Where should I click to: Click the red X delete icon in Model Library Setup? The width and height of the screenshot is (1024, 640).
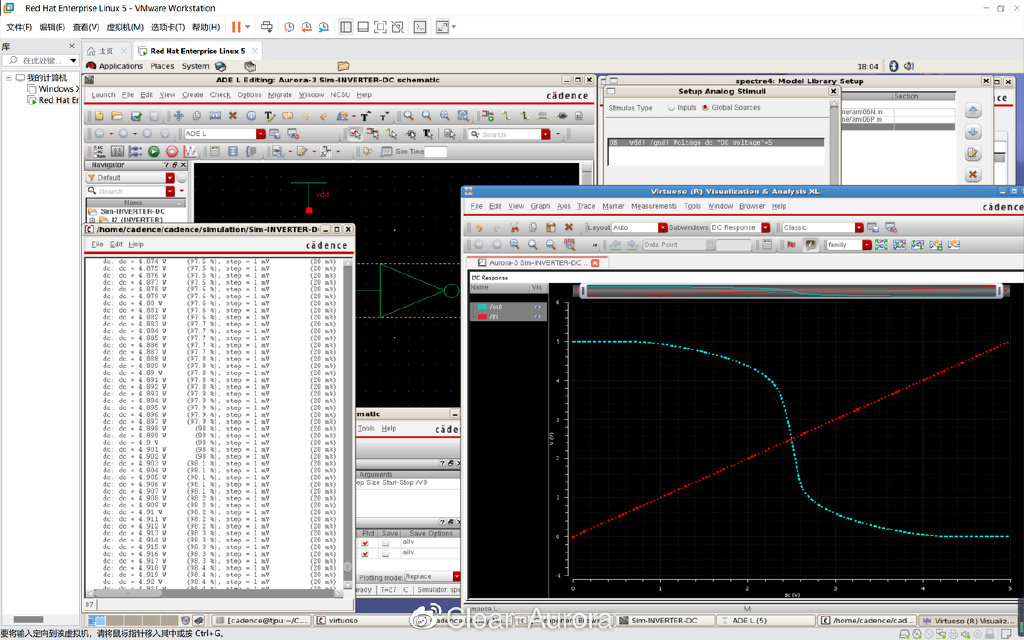[972, 175]
